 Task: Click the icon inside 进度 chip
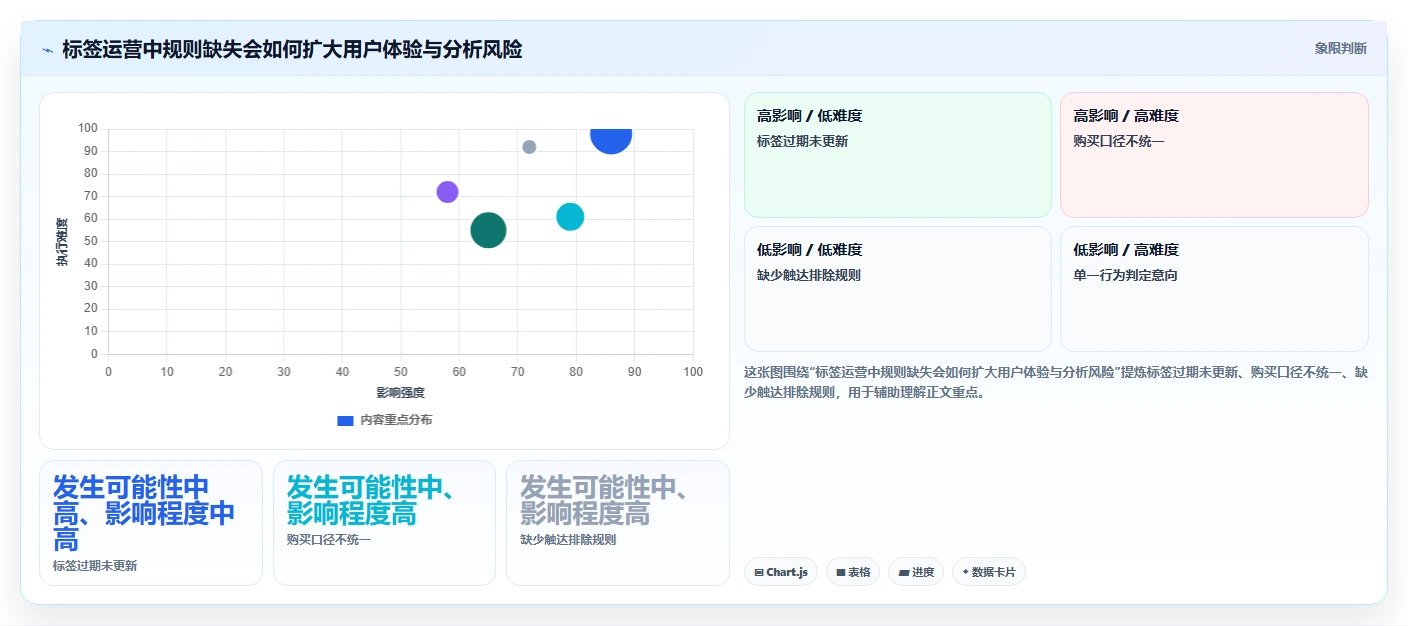tap(903, 573)
